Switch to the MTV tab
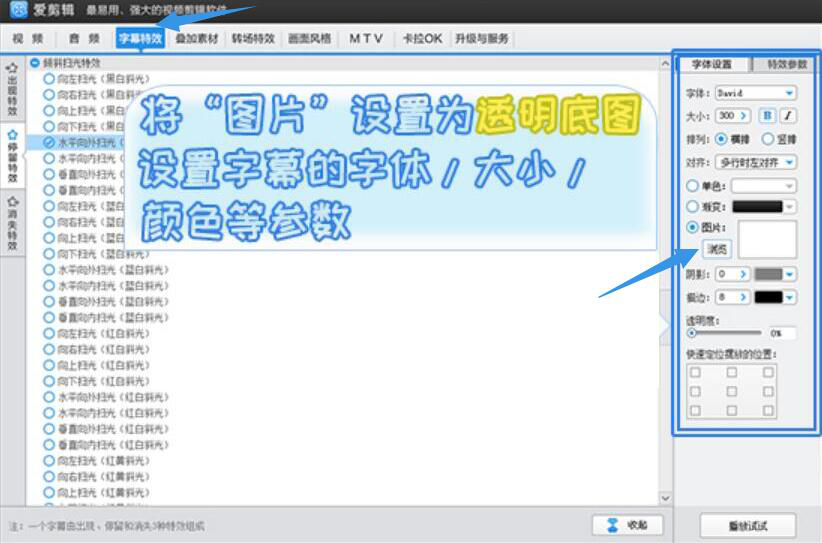Screen dimensions: 822x543 click(366, 38)
